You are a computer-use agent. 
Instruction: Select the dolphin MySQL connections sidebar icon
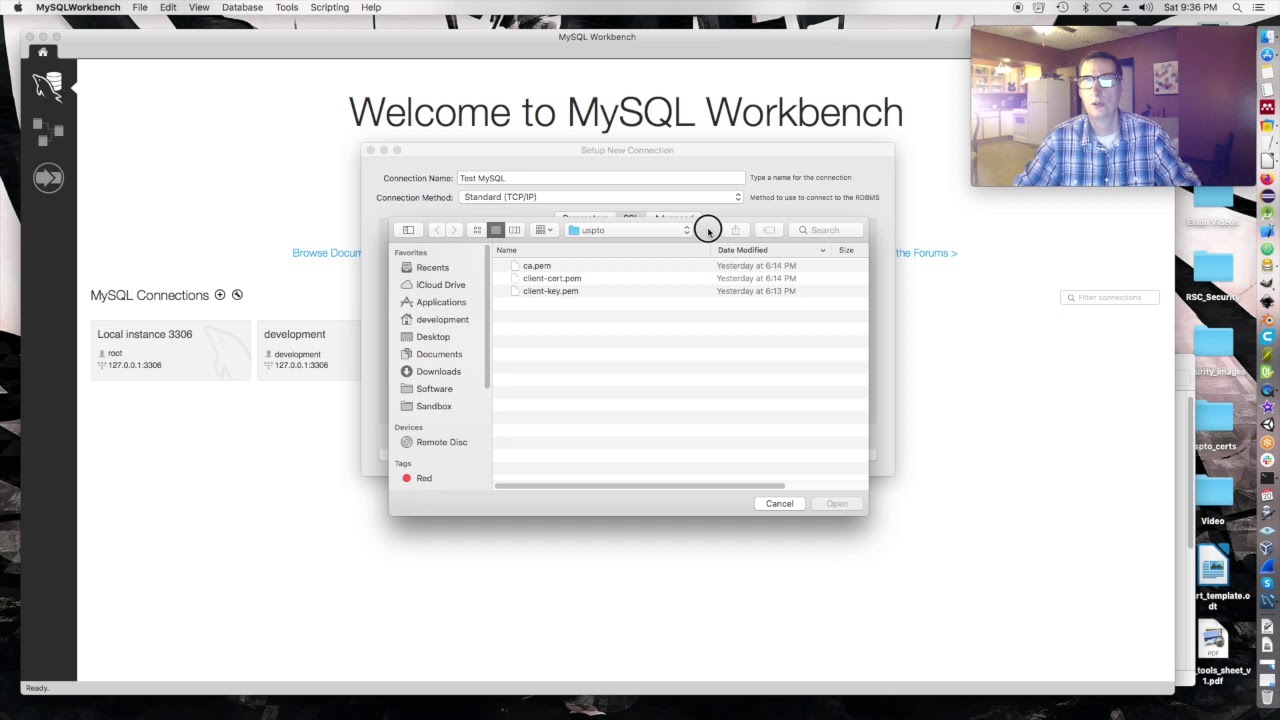47,86
